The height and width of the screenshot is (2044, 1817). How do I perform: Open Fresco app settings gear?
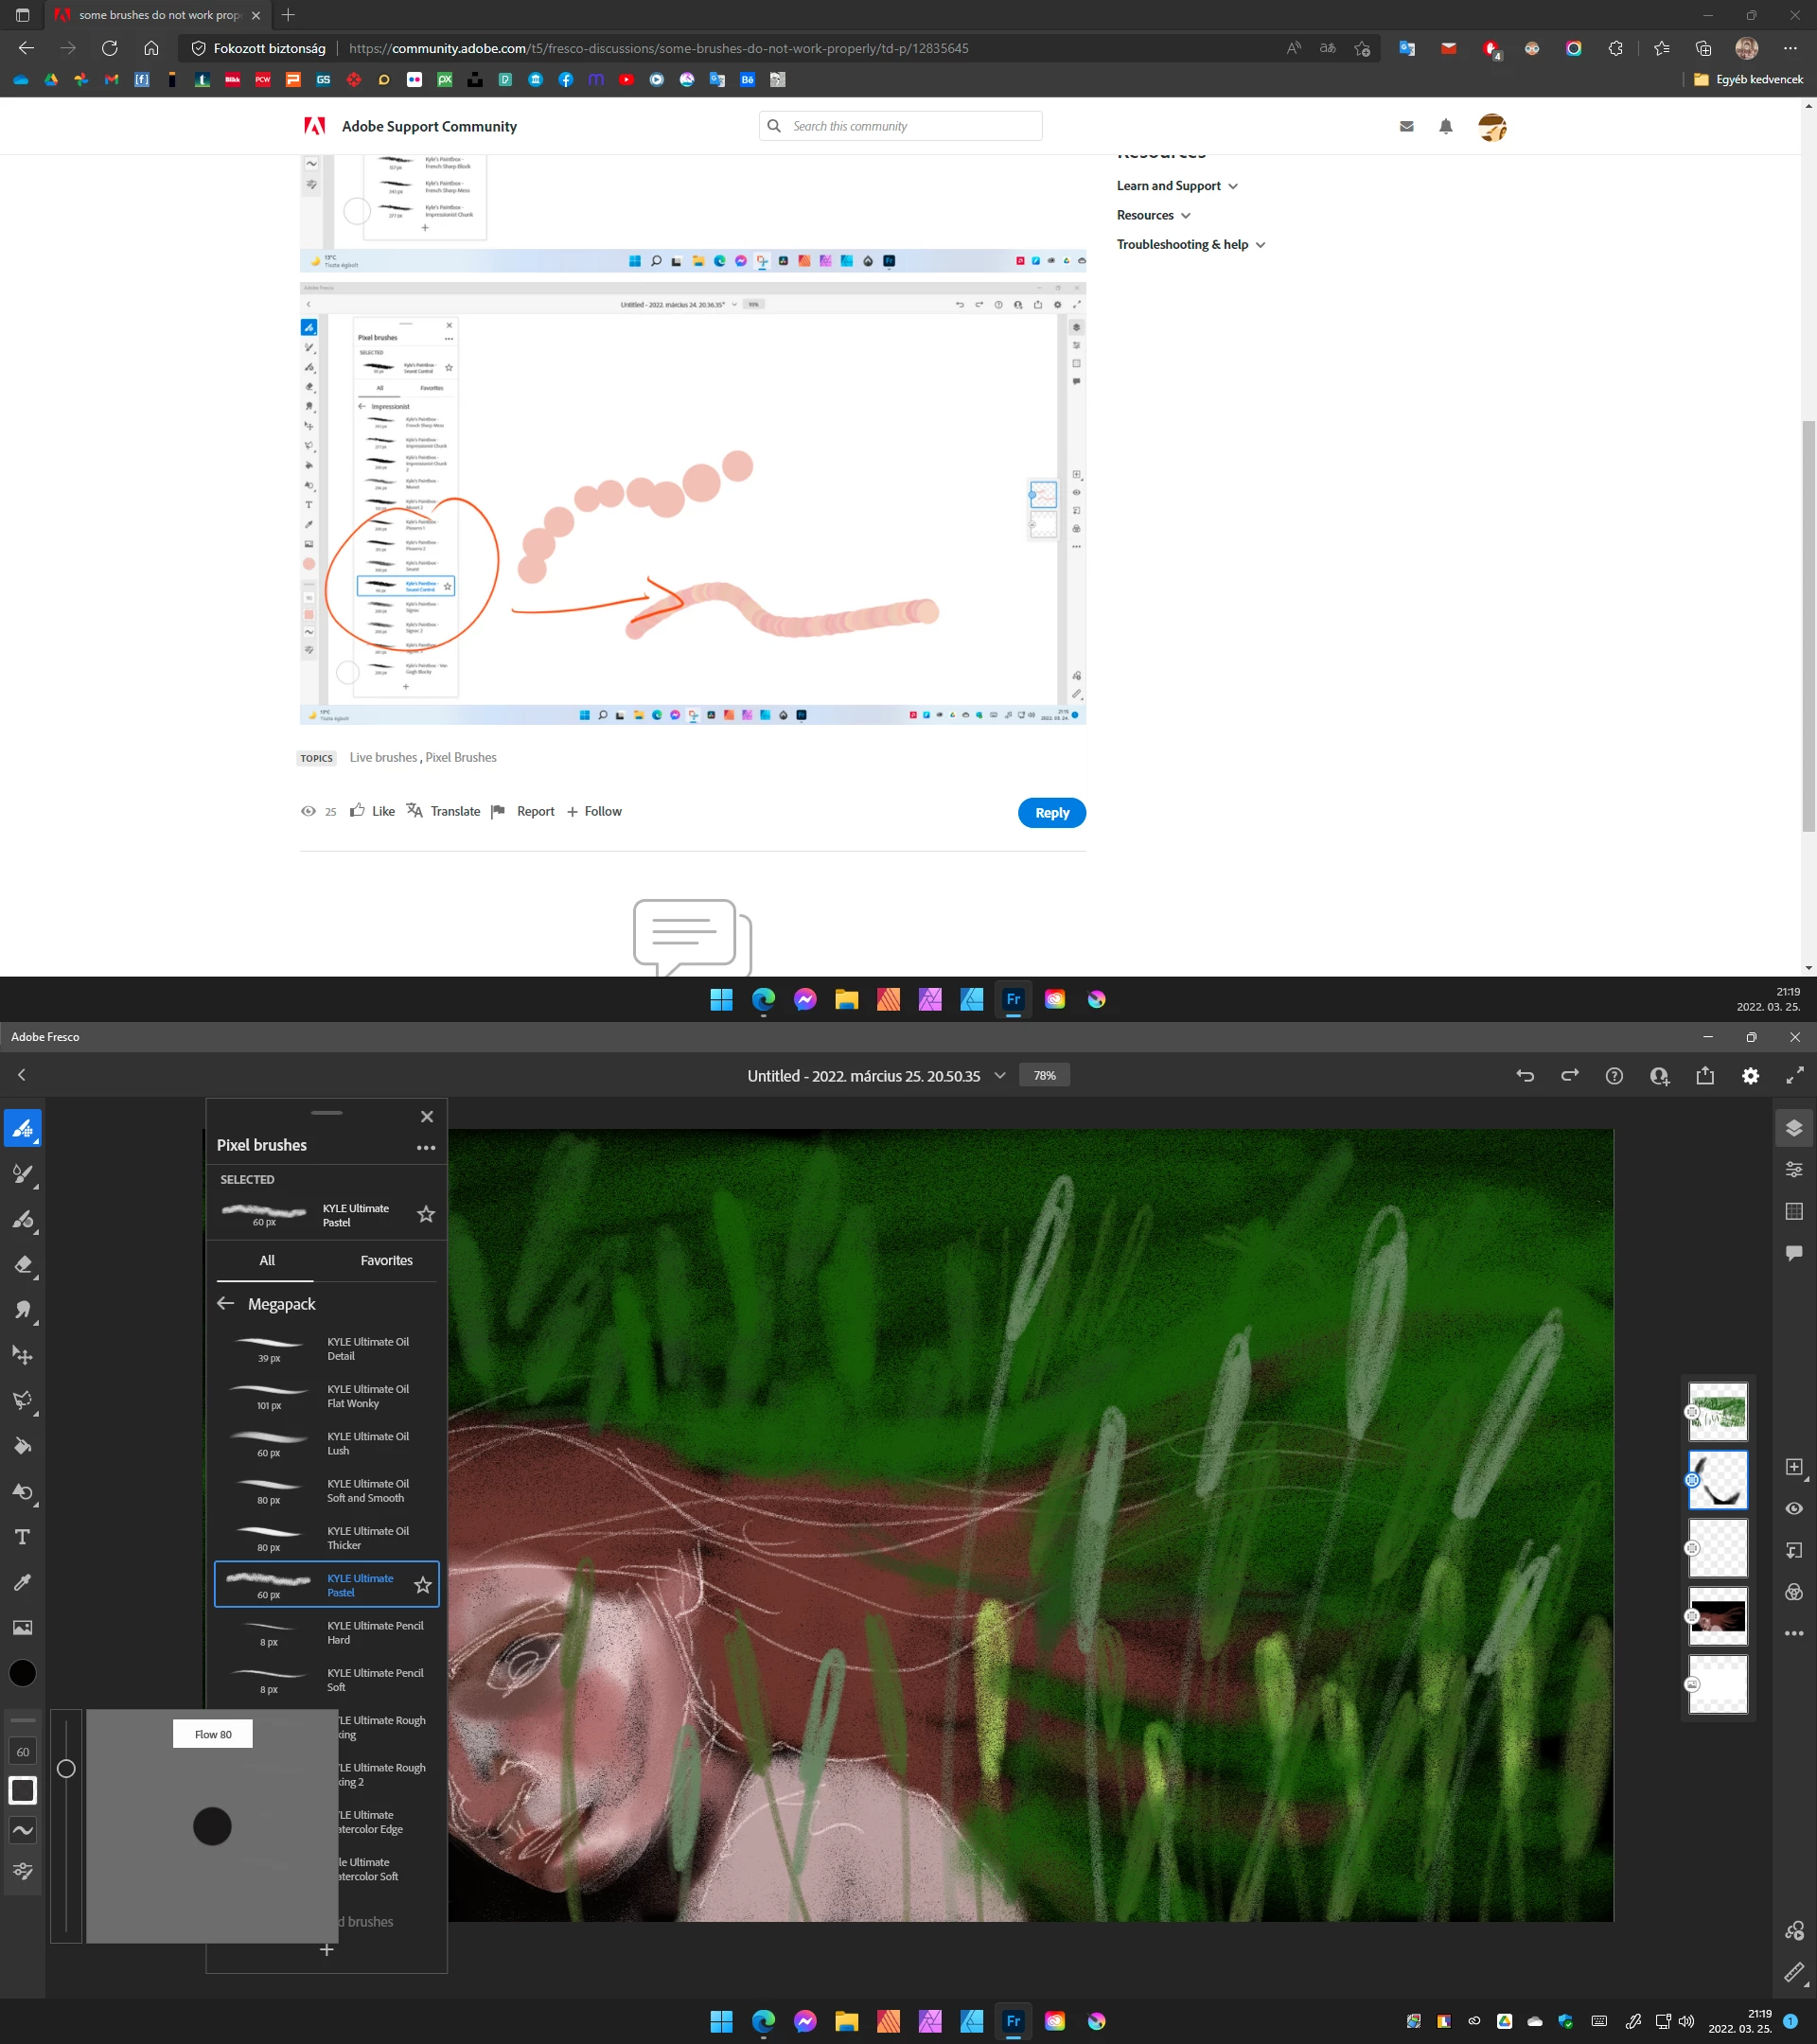click(x=1750, y=1076)
